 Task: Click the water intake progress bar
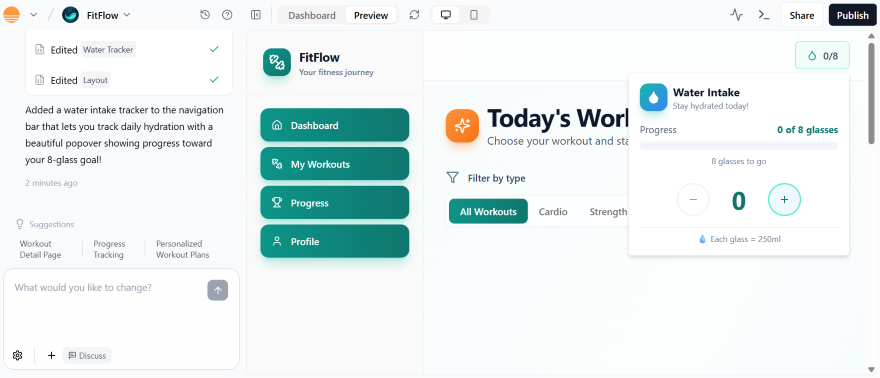[739, 146]
